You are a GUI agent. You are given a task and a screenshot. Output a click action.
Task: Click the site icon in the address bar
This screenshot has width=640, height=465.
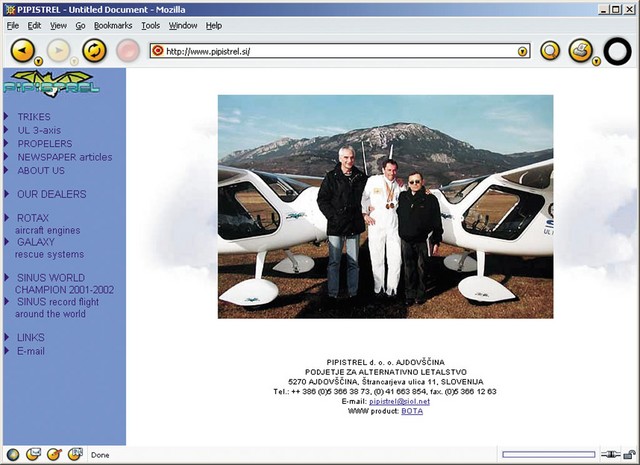(158, 51)
